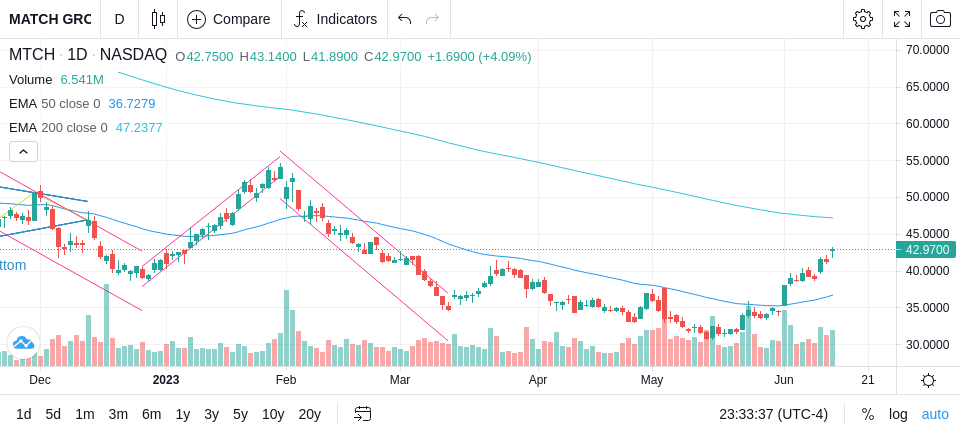Click the May label on time axis

click(652, 380)
